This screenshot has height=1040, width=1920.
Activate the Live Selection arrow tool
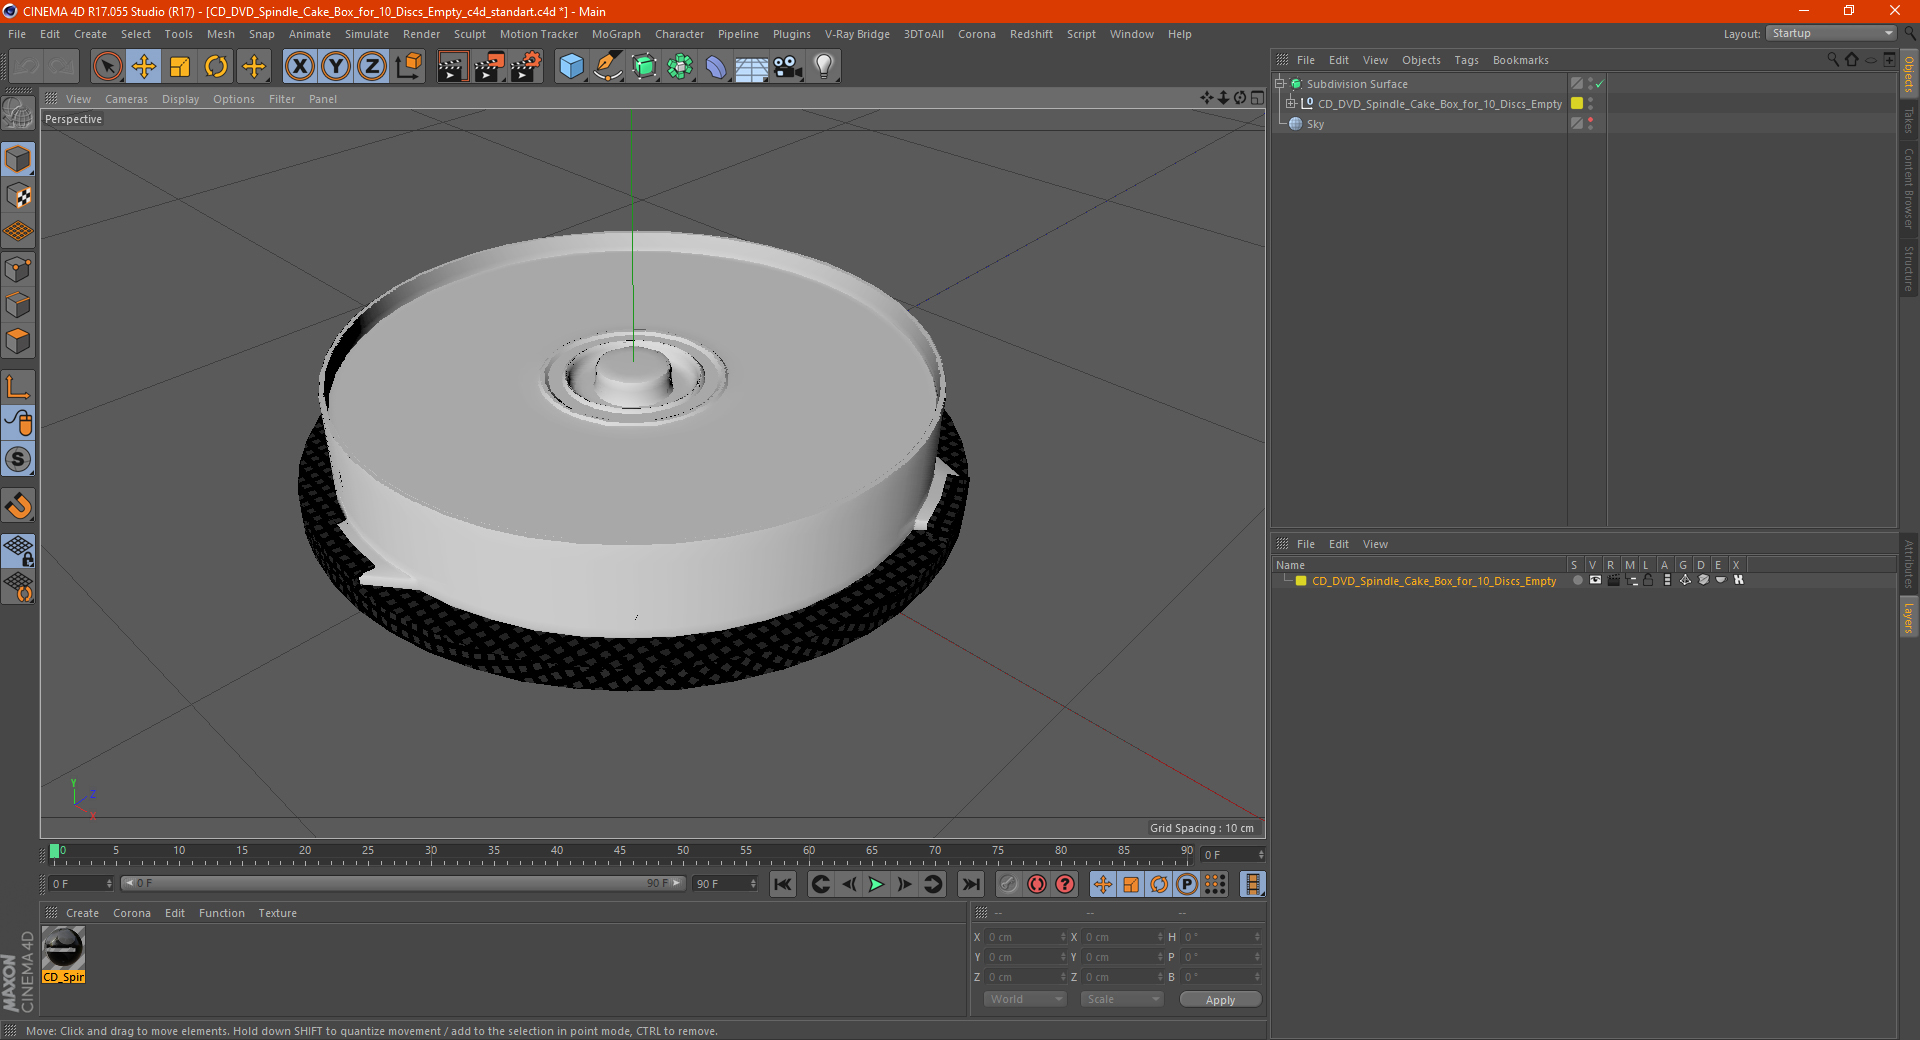(107, 67)
